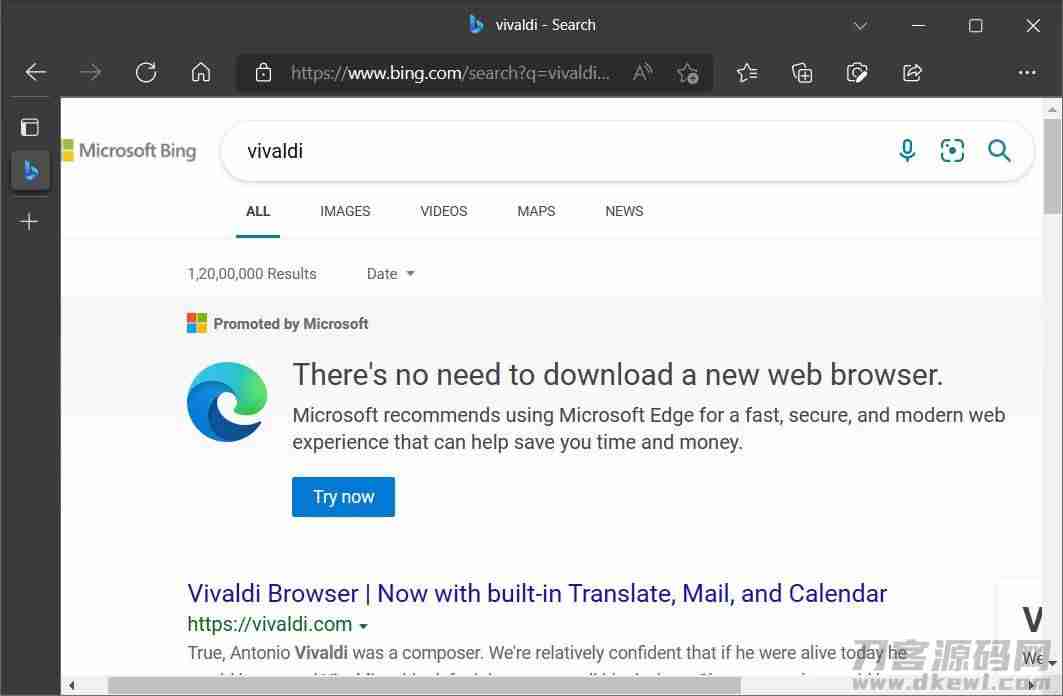View site security lock information

point(263,73)
